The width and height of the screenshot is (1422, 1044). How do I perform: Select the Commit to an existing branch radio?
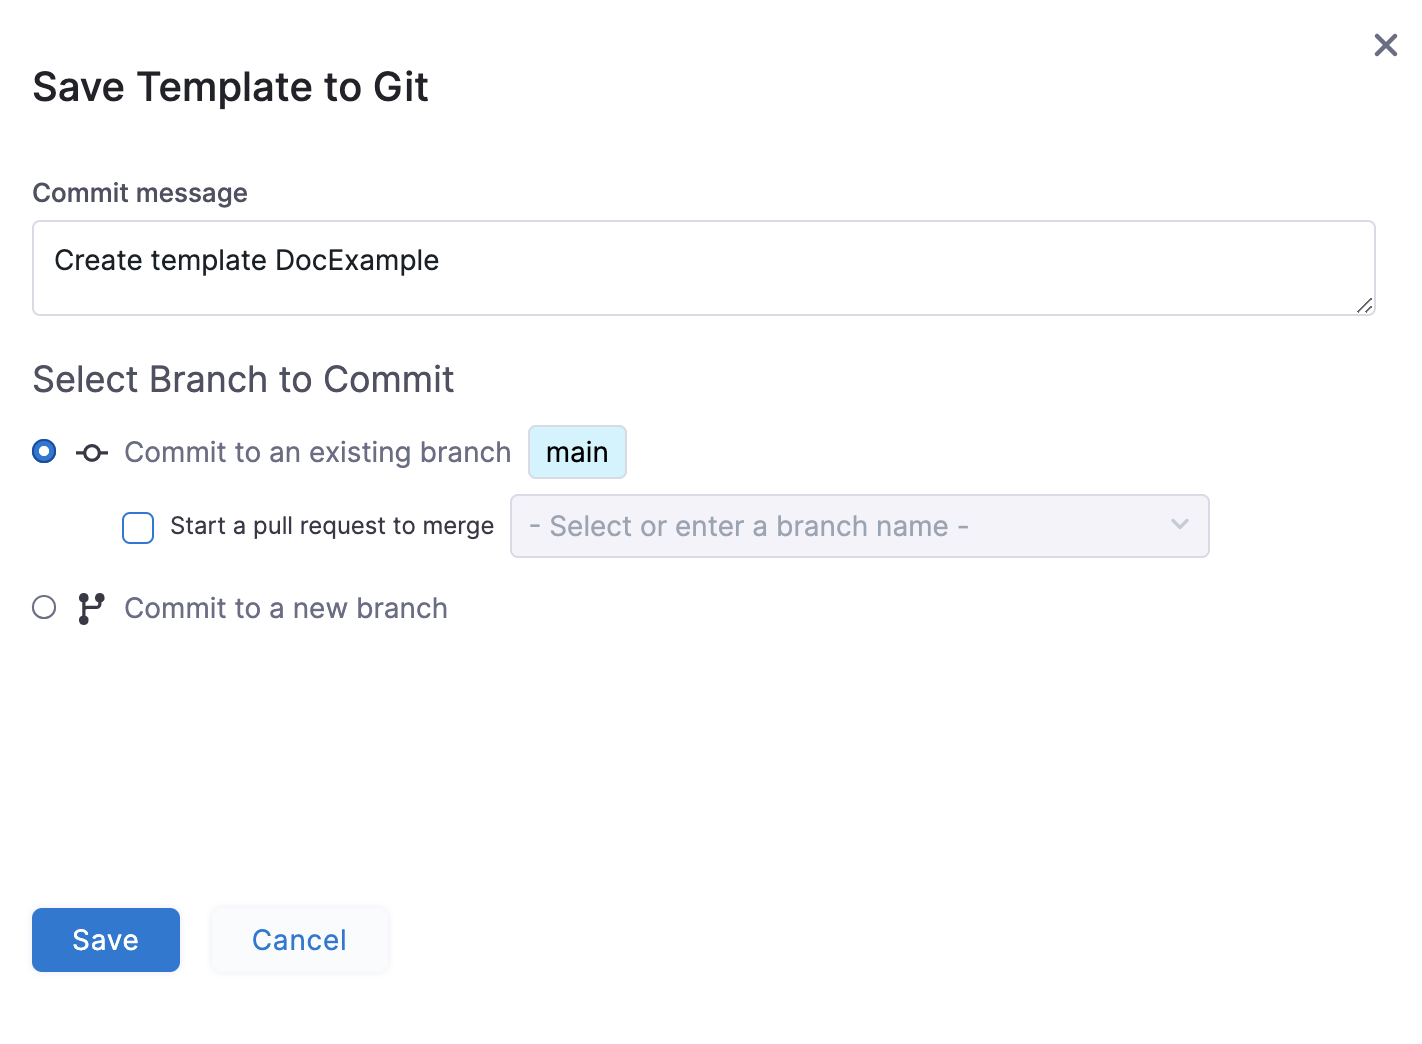[44, 452]
